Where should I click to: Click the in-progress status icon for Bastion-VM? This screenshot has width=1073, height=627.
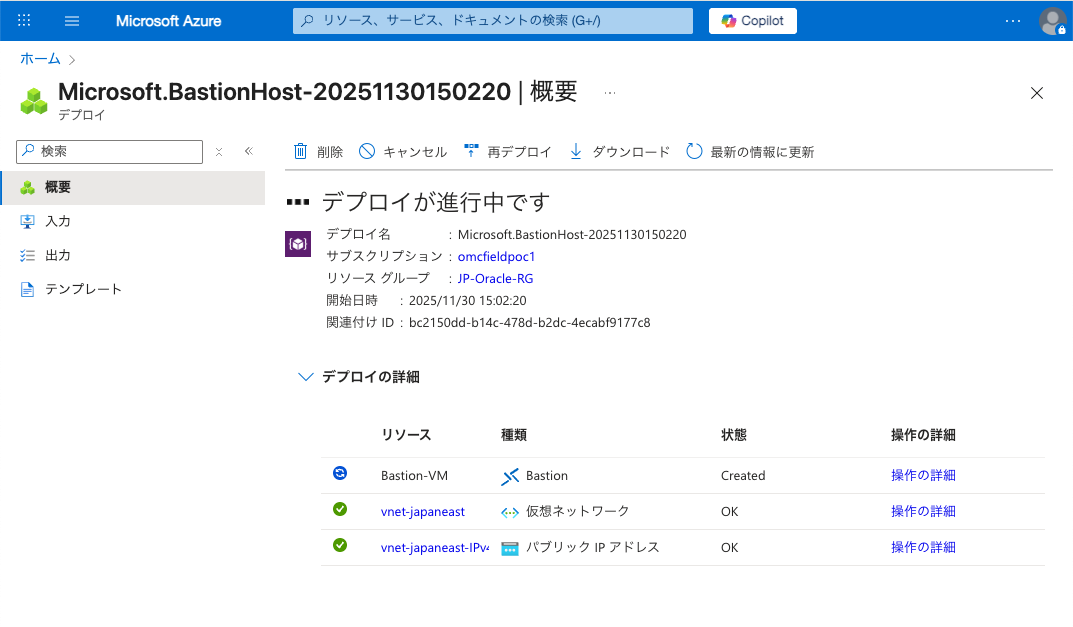(x=340, y=473)
